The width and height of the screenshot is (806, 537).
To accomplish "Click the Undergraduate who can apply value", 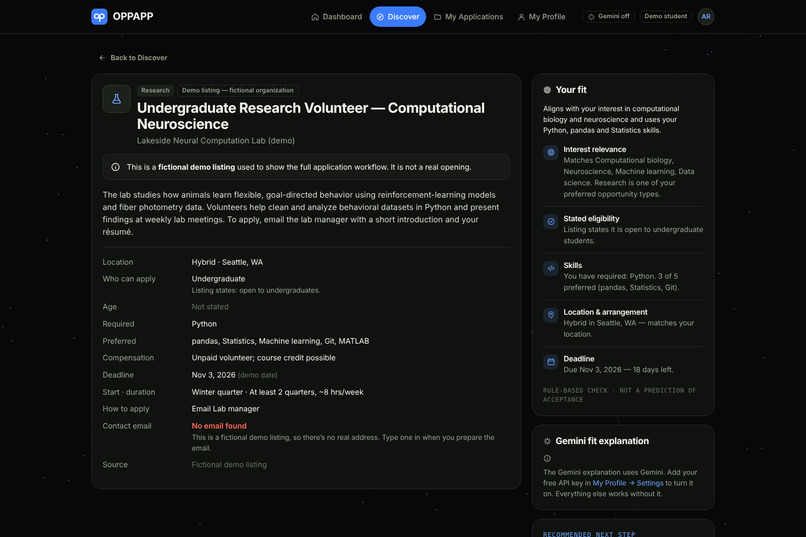I will (218, 279).
